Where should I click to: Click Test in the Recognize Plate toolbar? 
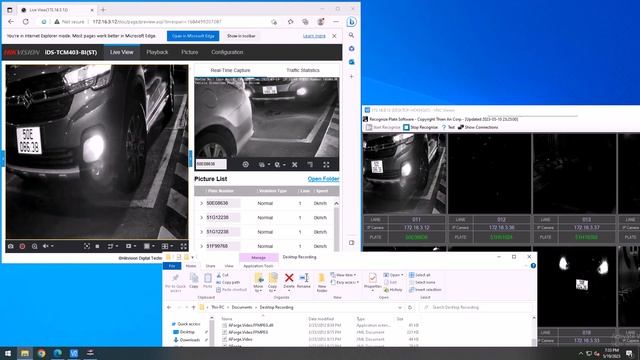pos(448,127)
